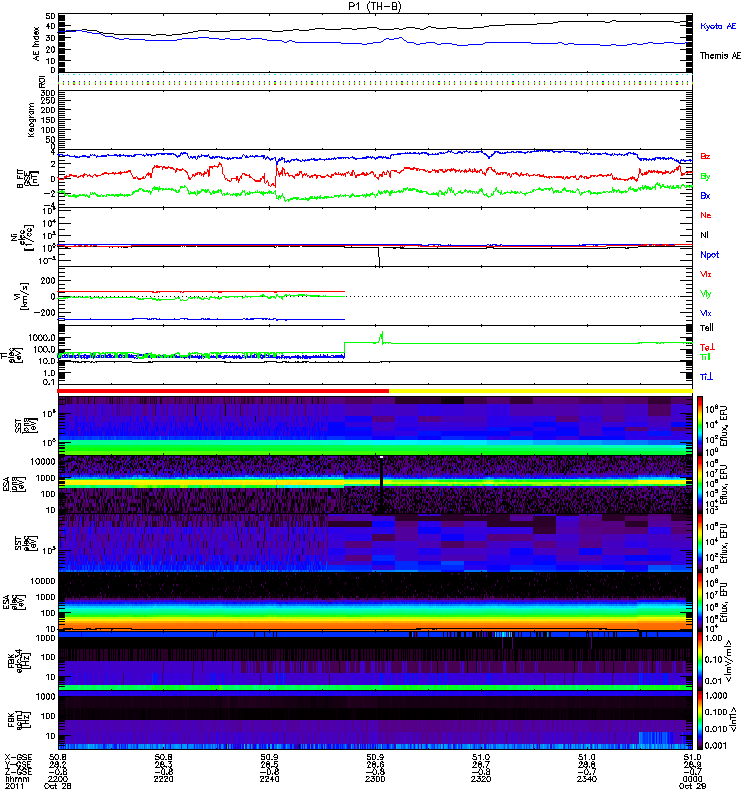Click the red Viz velocity legend label

[706, 274]
